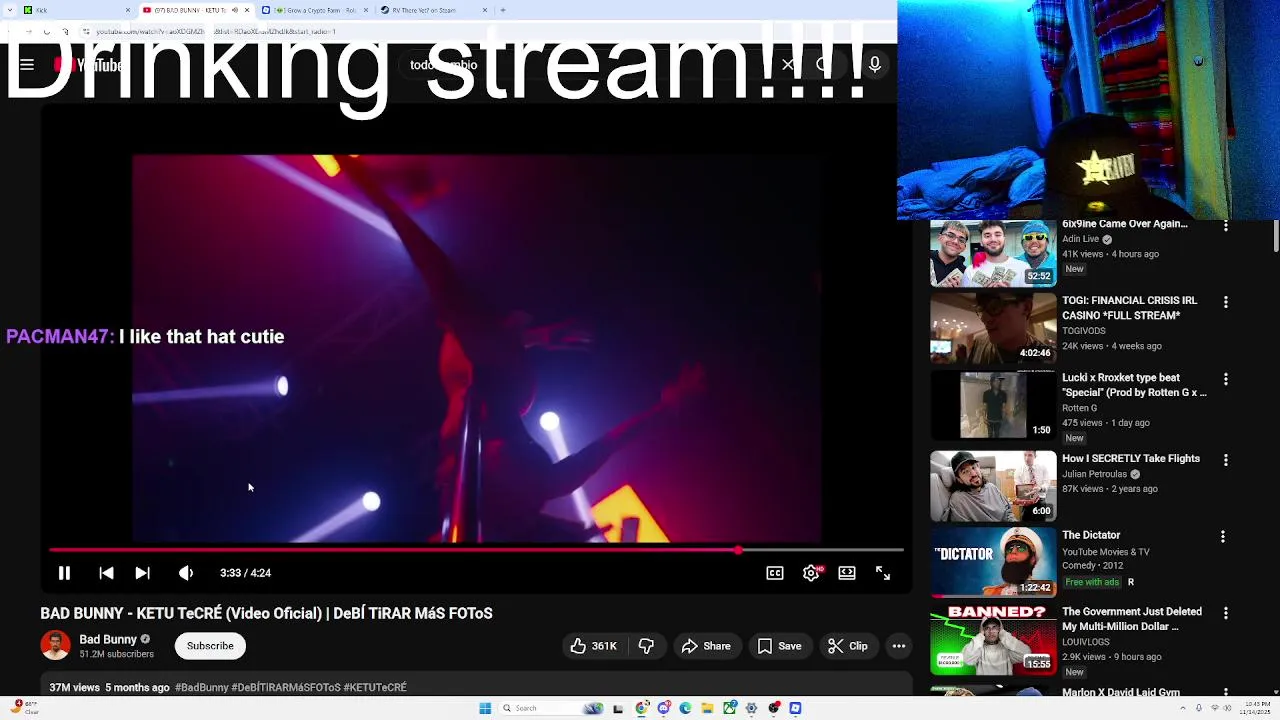
Task: Open options for Government Just Deleted video
Action: (x=1226, y=613)
